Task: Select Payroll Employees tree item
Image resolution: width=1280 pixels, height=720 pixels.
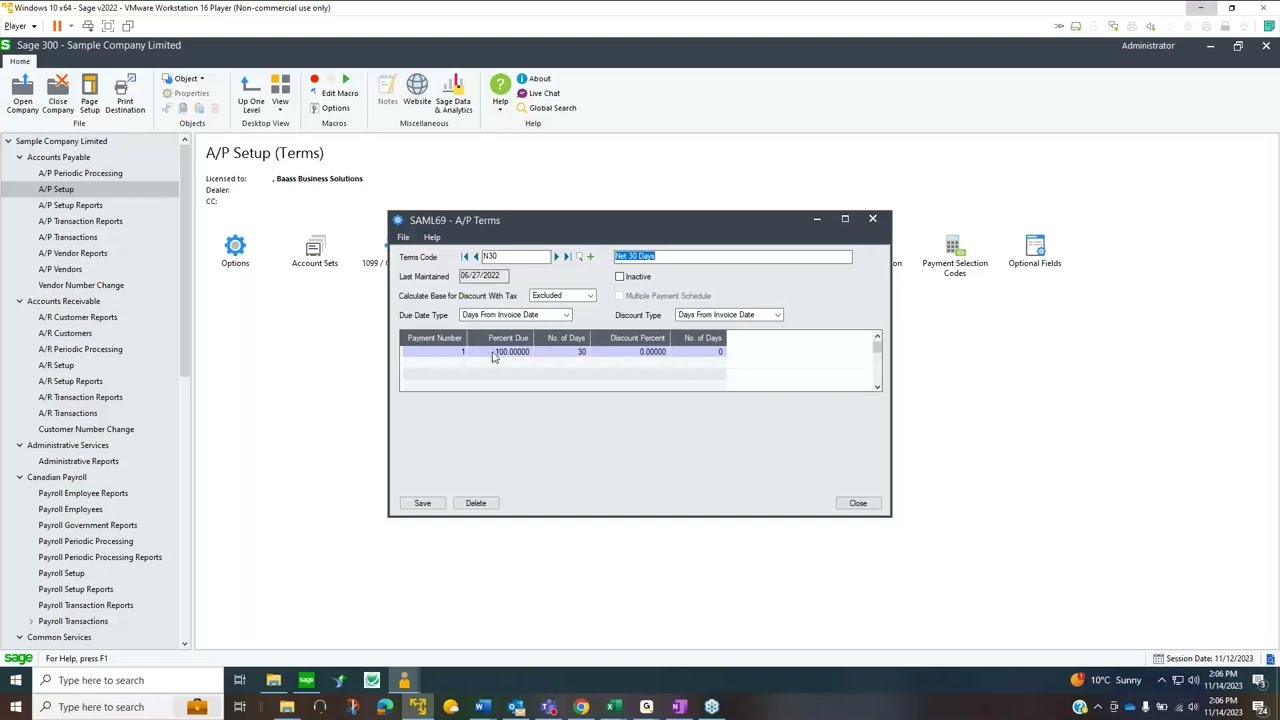Action: [x=70, y=509]
